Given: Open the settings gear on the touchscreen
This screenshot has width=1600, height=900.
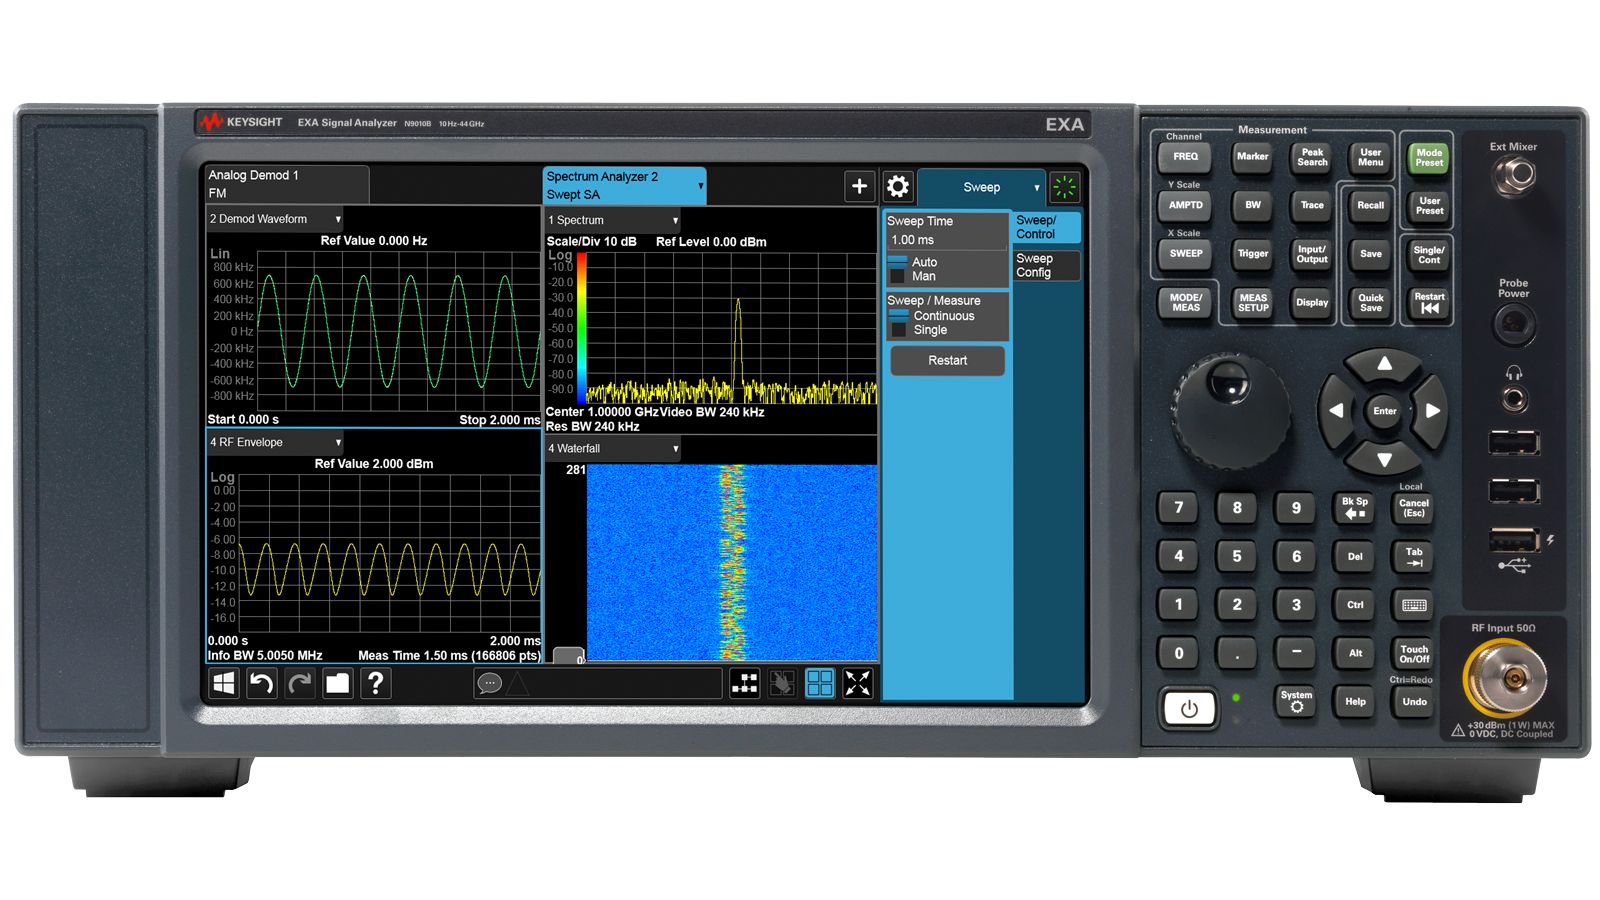Looking at the screenshot, I should [x=897, y=187].
